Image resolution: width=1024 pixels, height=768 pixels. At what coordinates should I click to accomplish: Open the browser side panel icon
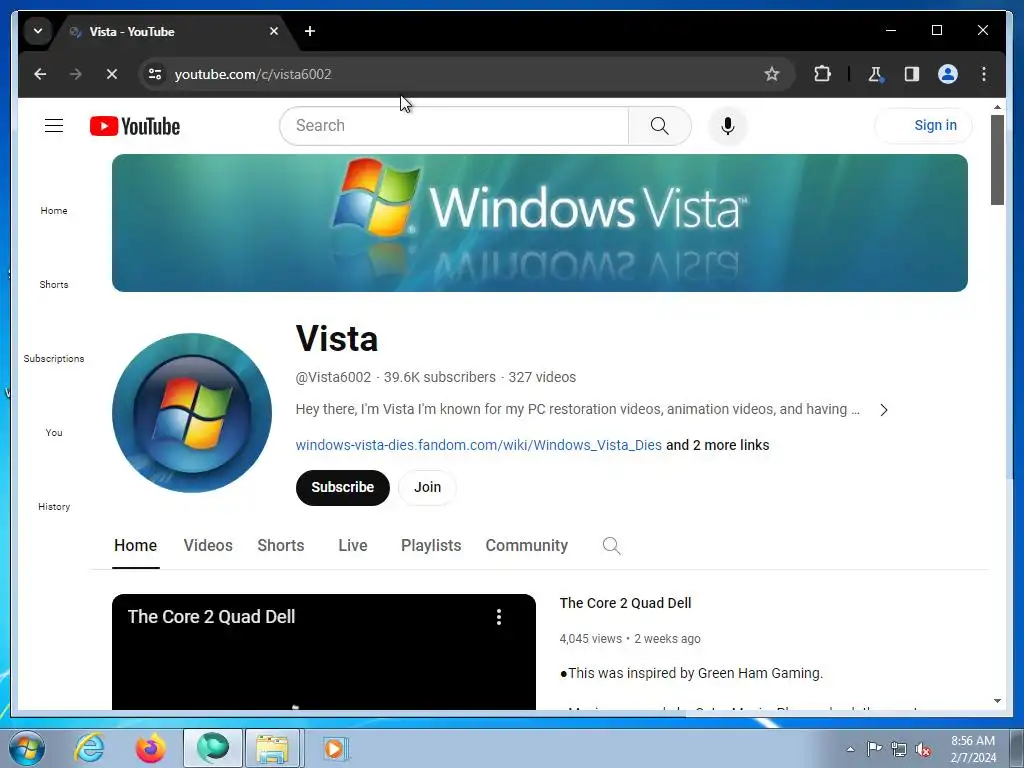click(x=912, y=74)
